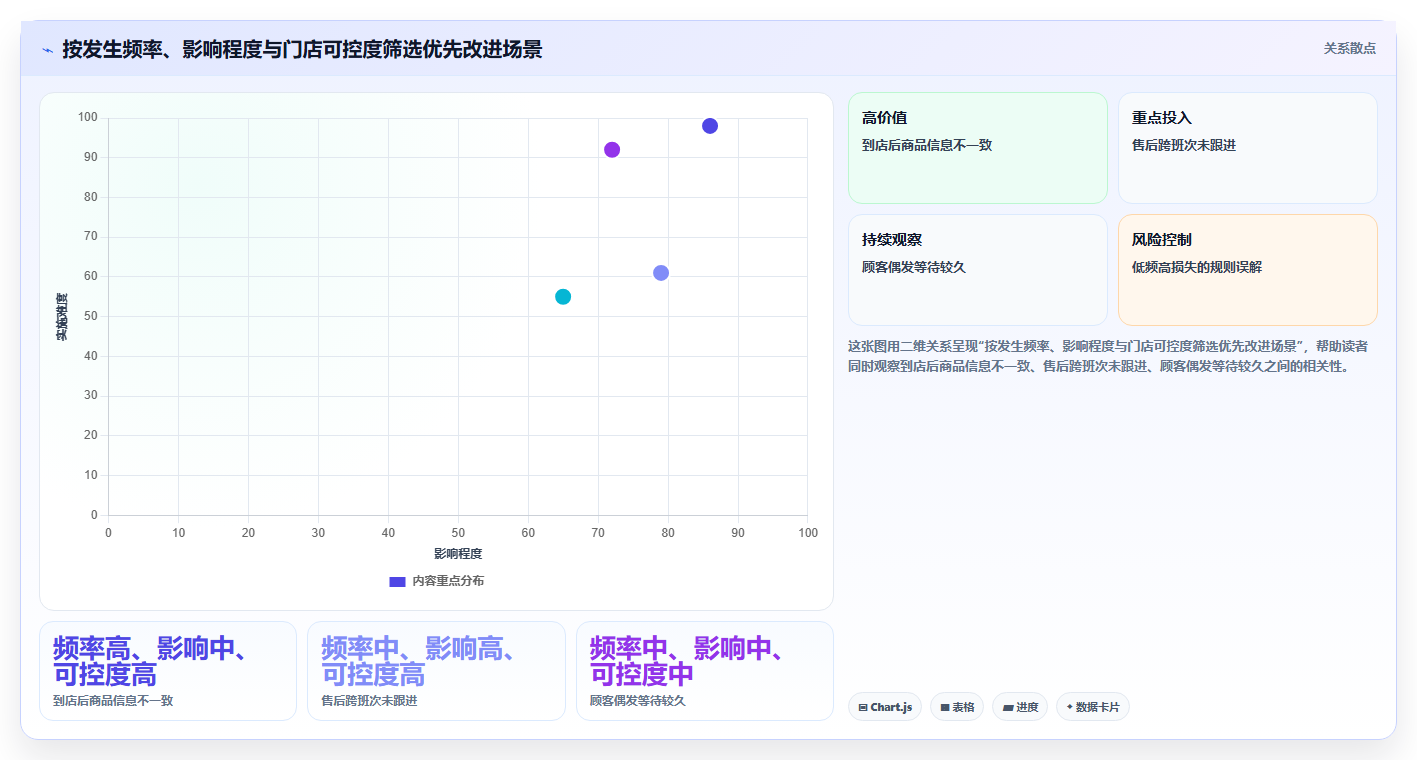Select the cyan scatter point near 55

[x=563, y=297]
